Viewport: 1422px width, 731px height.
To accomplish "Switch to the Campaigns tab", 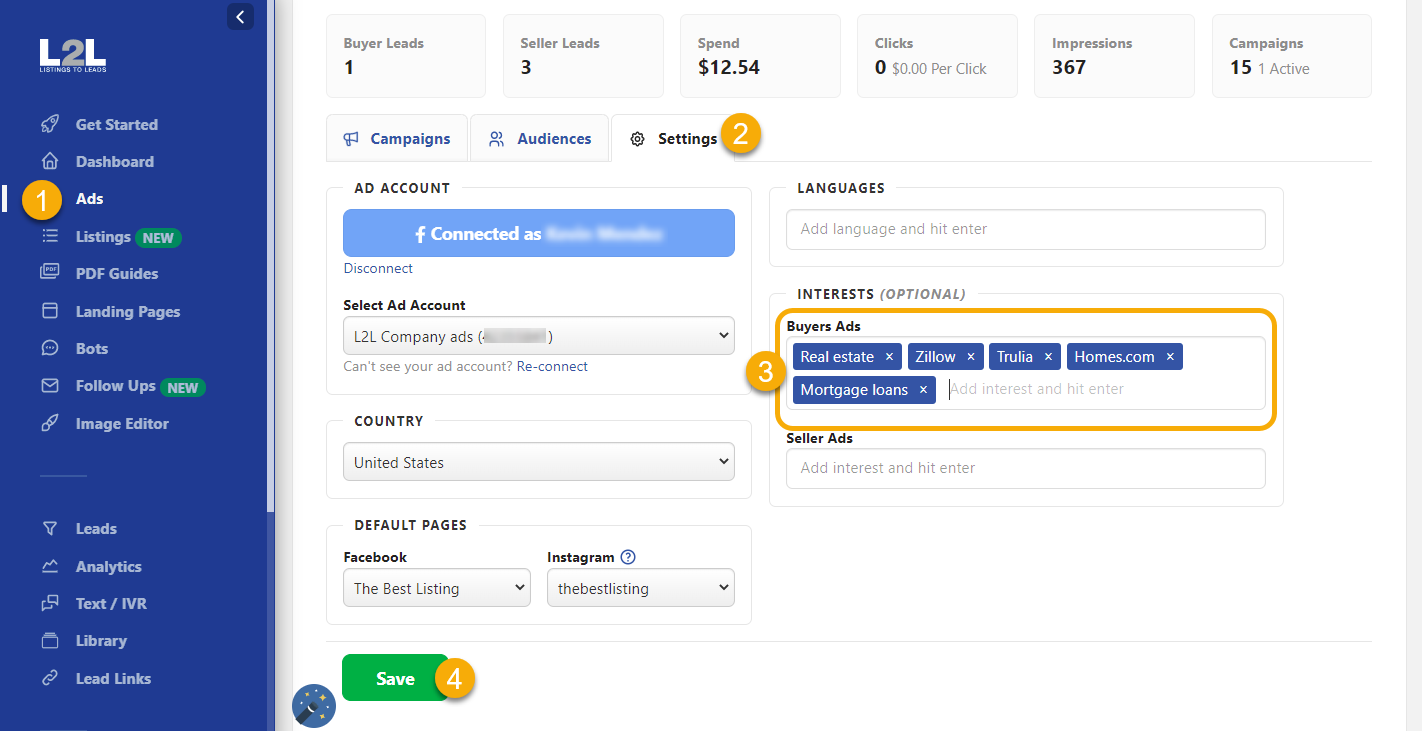I will point(397,139).
